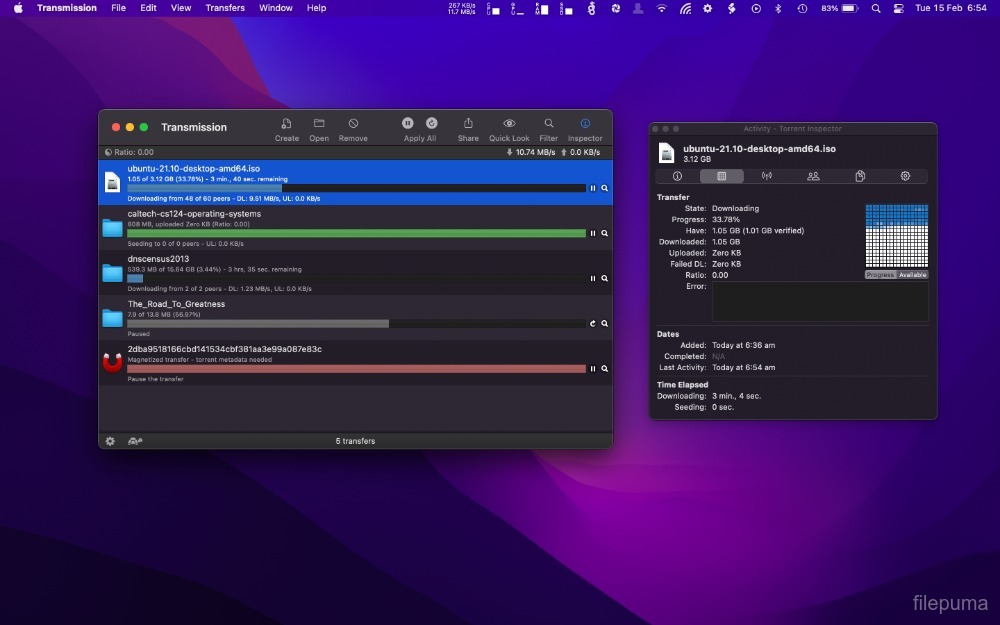The height and width of the screenshot is (625, 1000).
Task: Open a torrent file via Open icon
Action: point(319,123)
